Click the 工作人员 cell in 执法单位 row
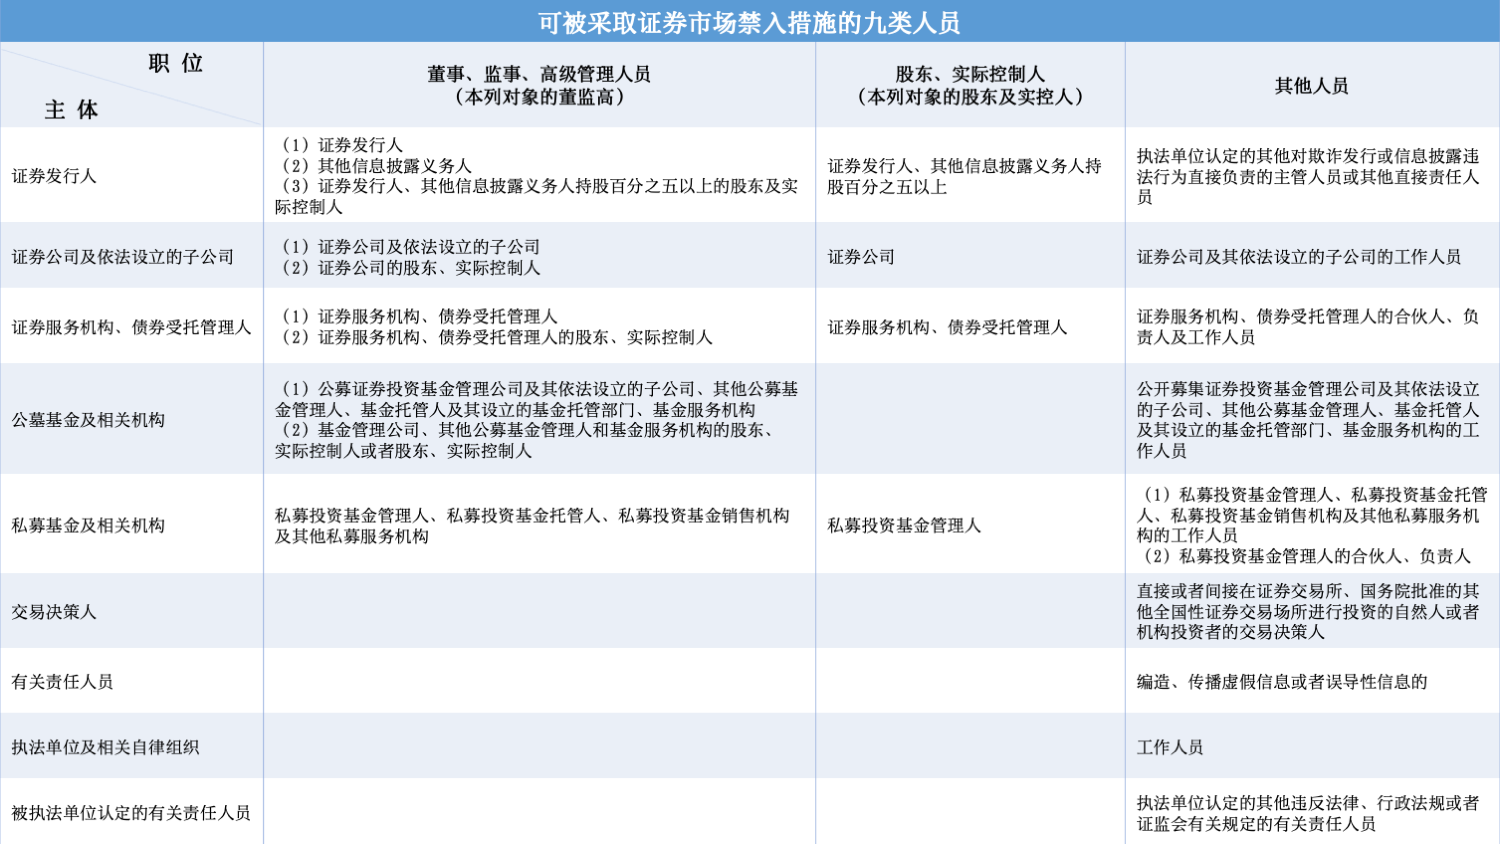This screenshot has width=1500, height=844. pyautogui.click(x=1170, y=747)
